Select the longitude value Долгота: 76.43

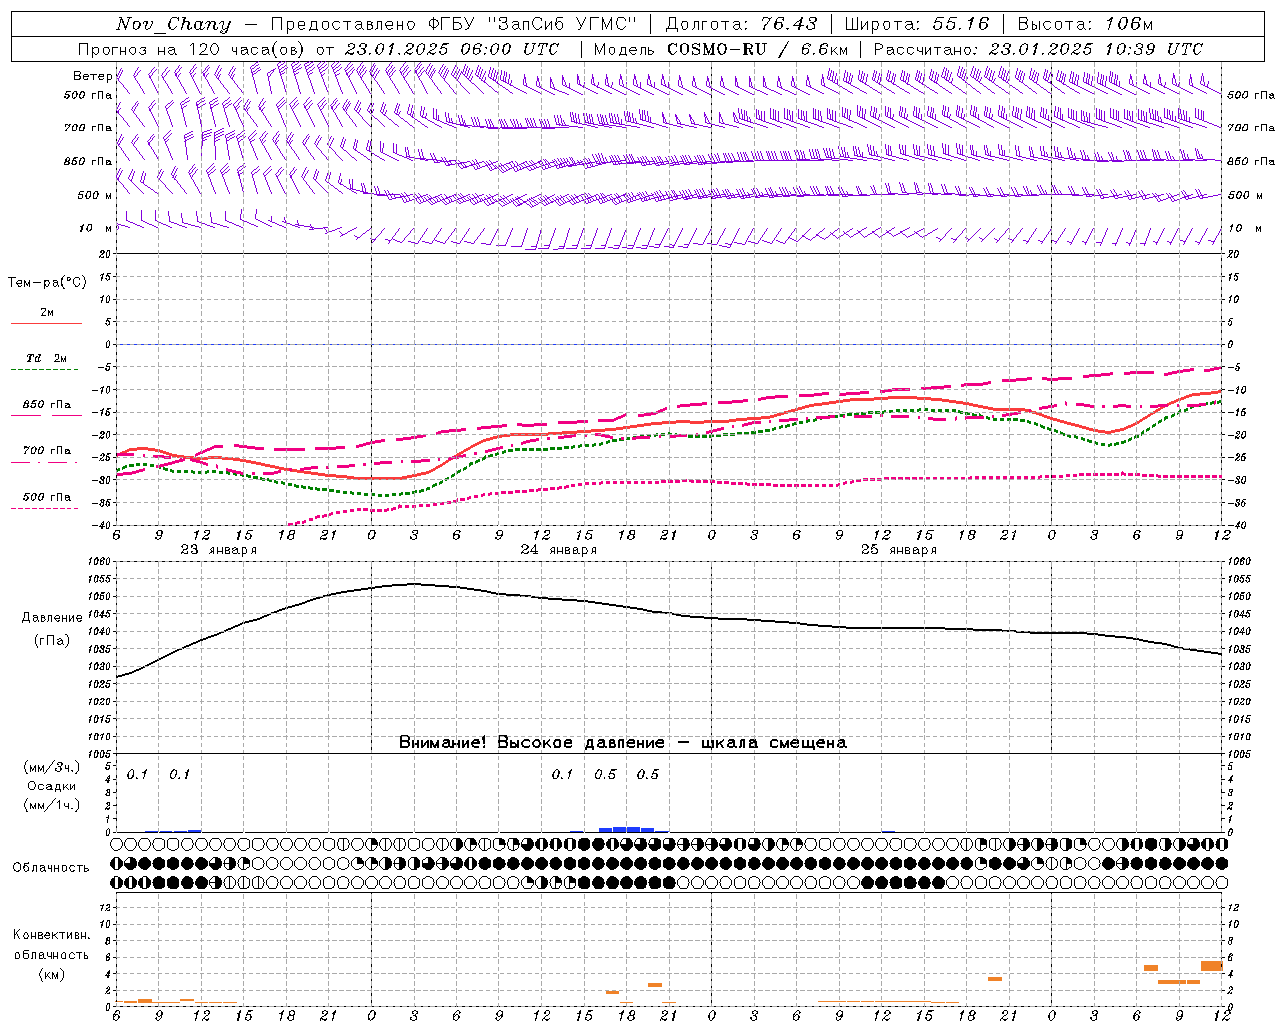(x=741, y=24)
